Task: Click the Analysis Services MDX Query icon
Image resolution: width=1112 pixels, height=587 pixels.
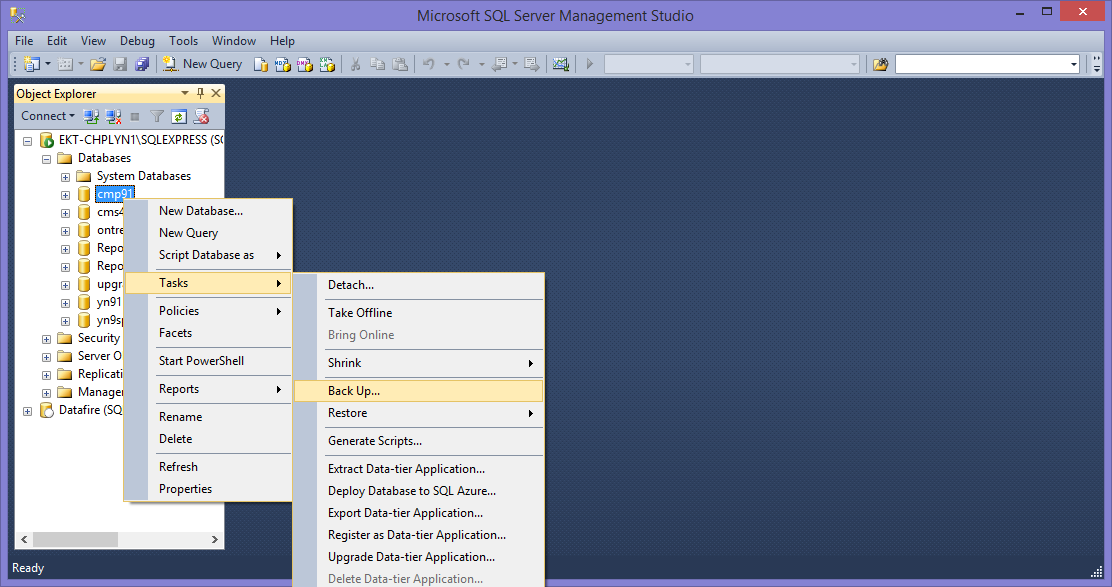Action: (283, 65)
